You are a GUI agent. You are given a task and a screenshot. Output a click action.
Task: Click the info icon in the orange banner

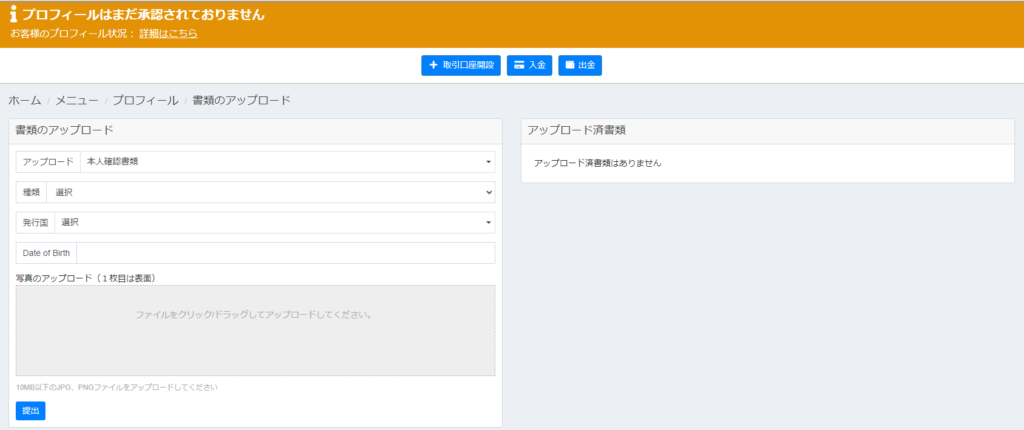pyautogui.click(x=14, y=15)
